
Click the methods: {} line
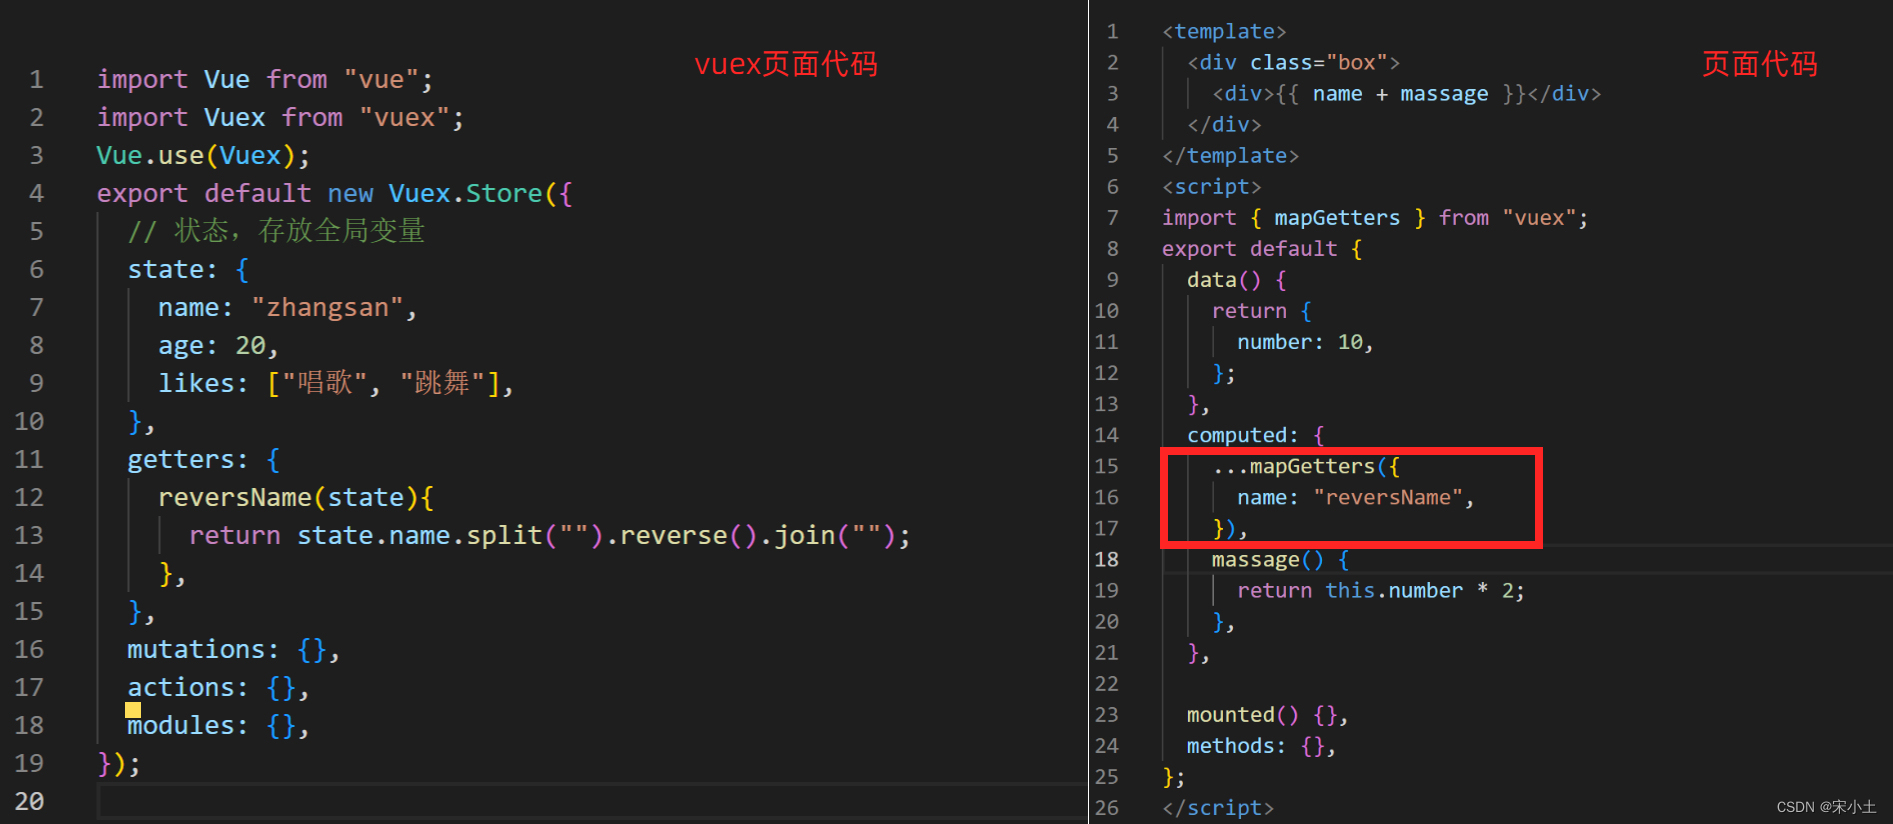(1261, 745)
